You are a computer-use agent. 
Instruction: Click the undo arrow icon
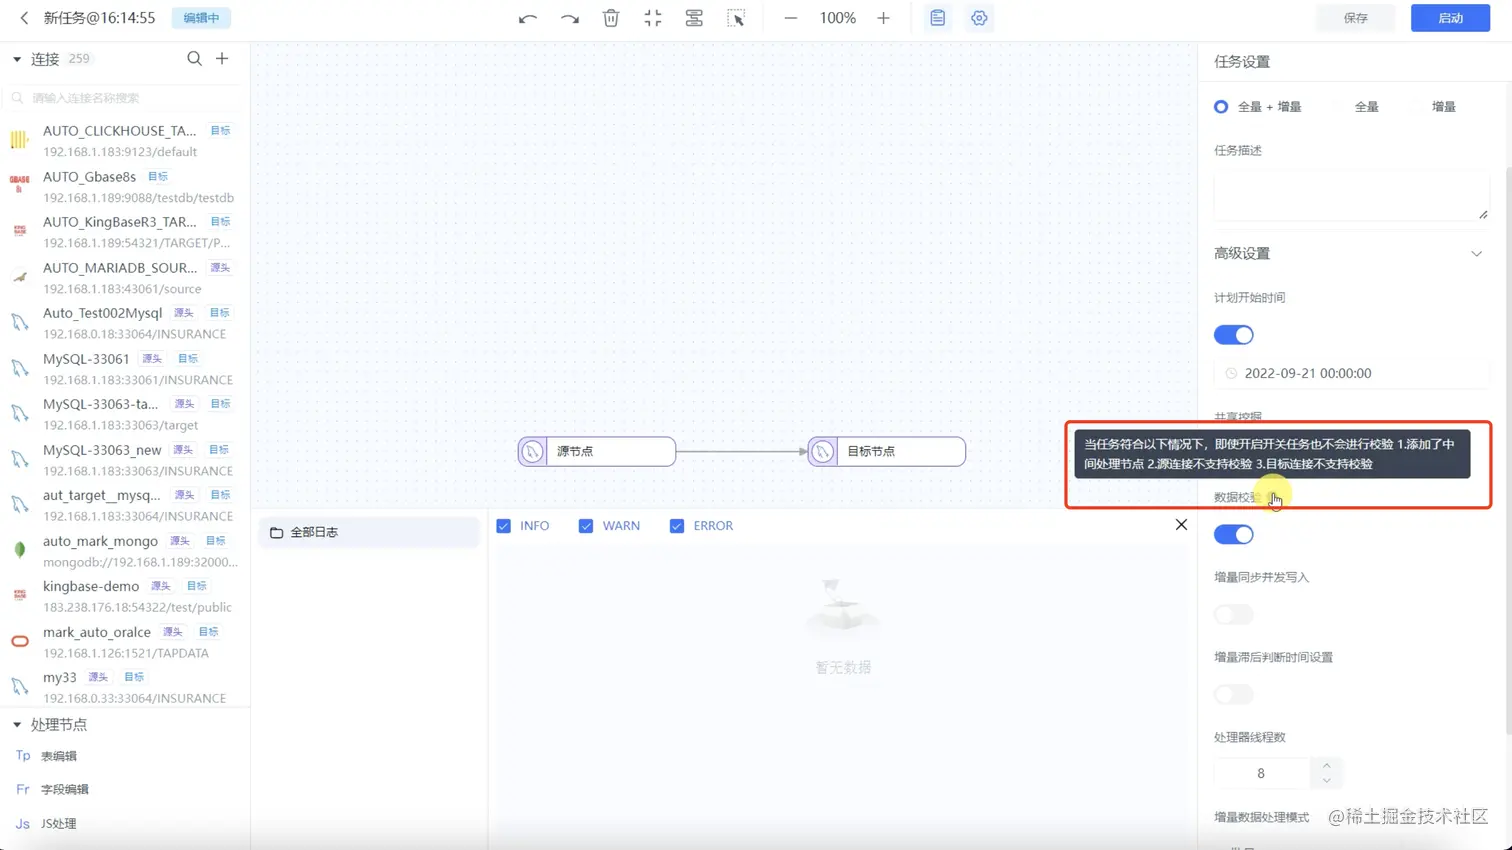click(x=528, y=18)
